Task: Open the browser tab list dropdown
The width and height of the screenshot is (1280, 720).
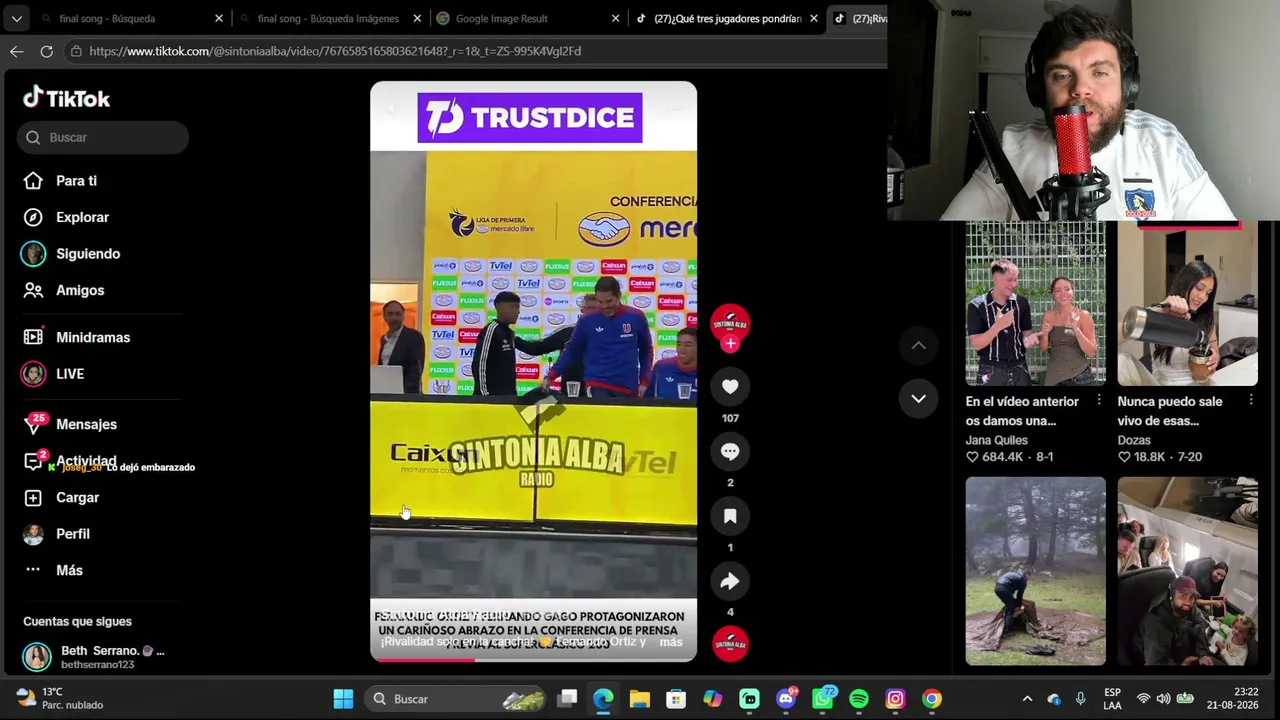Action: [x=17, y=18]
